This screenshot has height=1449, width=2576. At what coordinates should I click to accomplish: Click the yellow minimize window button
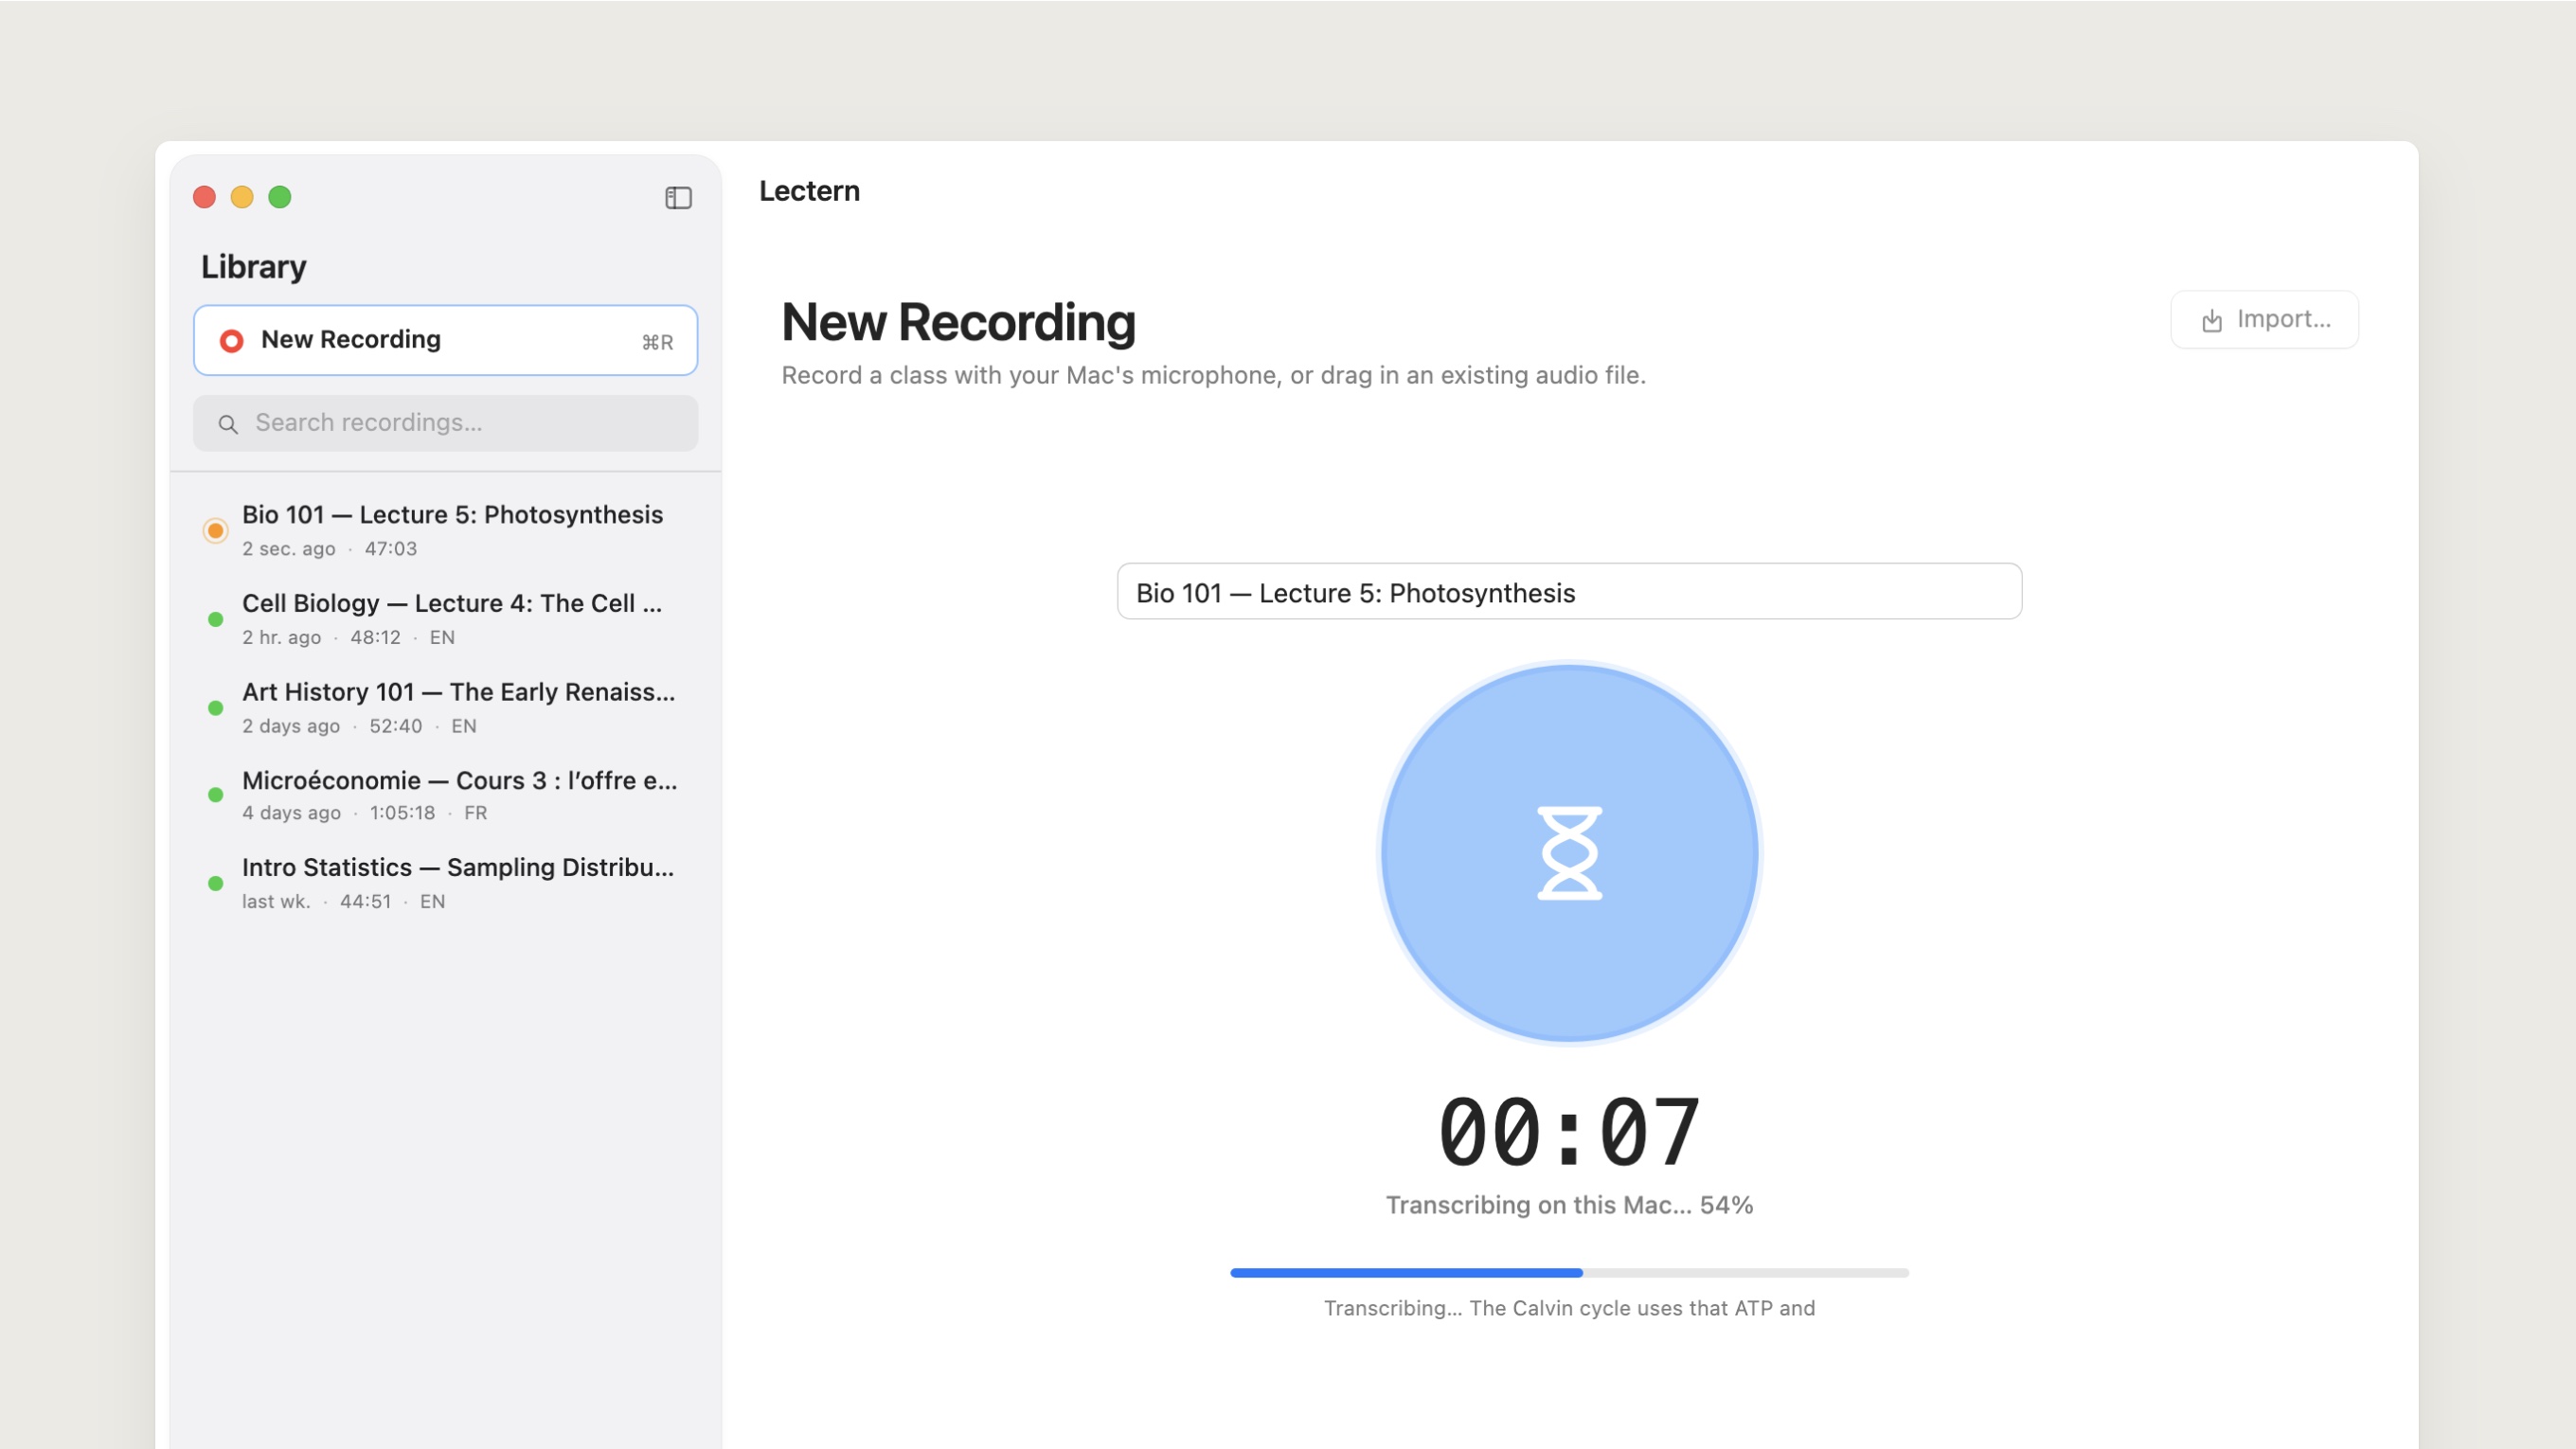(242, 197)
